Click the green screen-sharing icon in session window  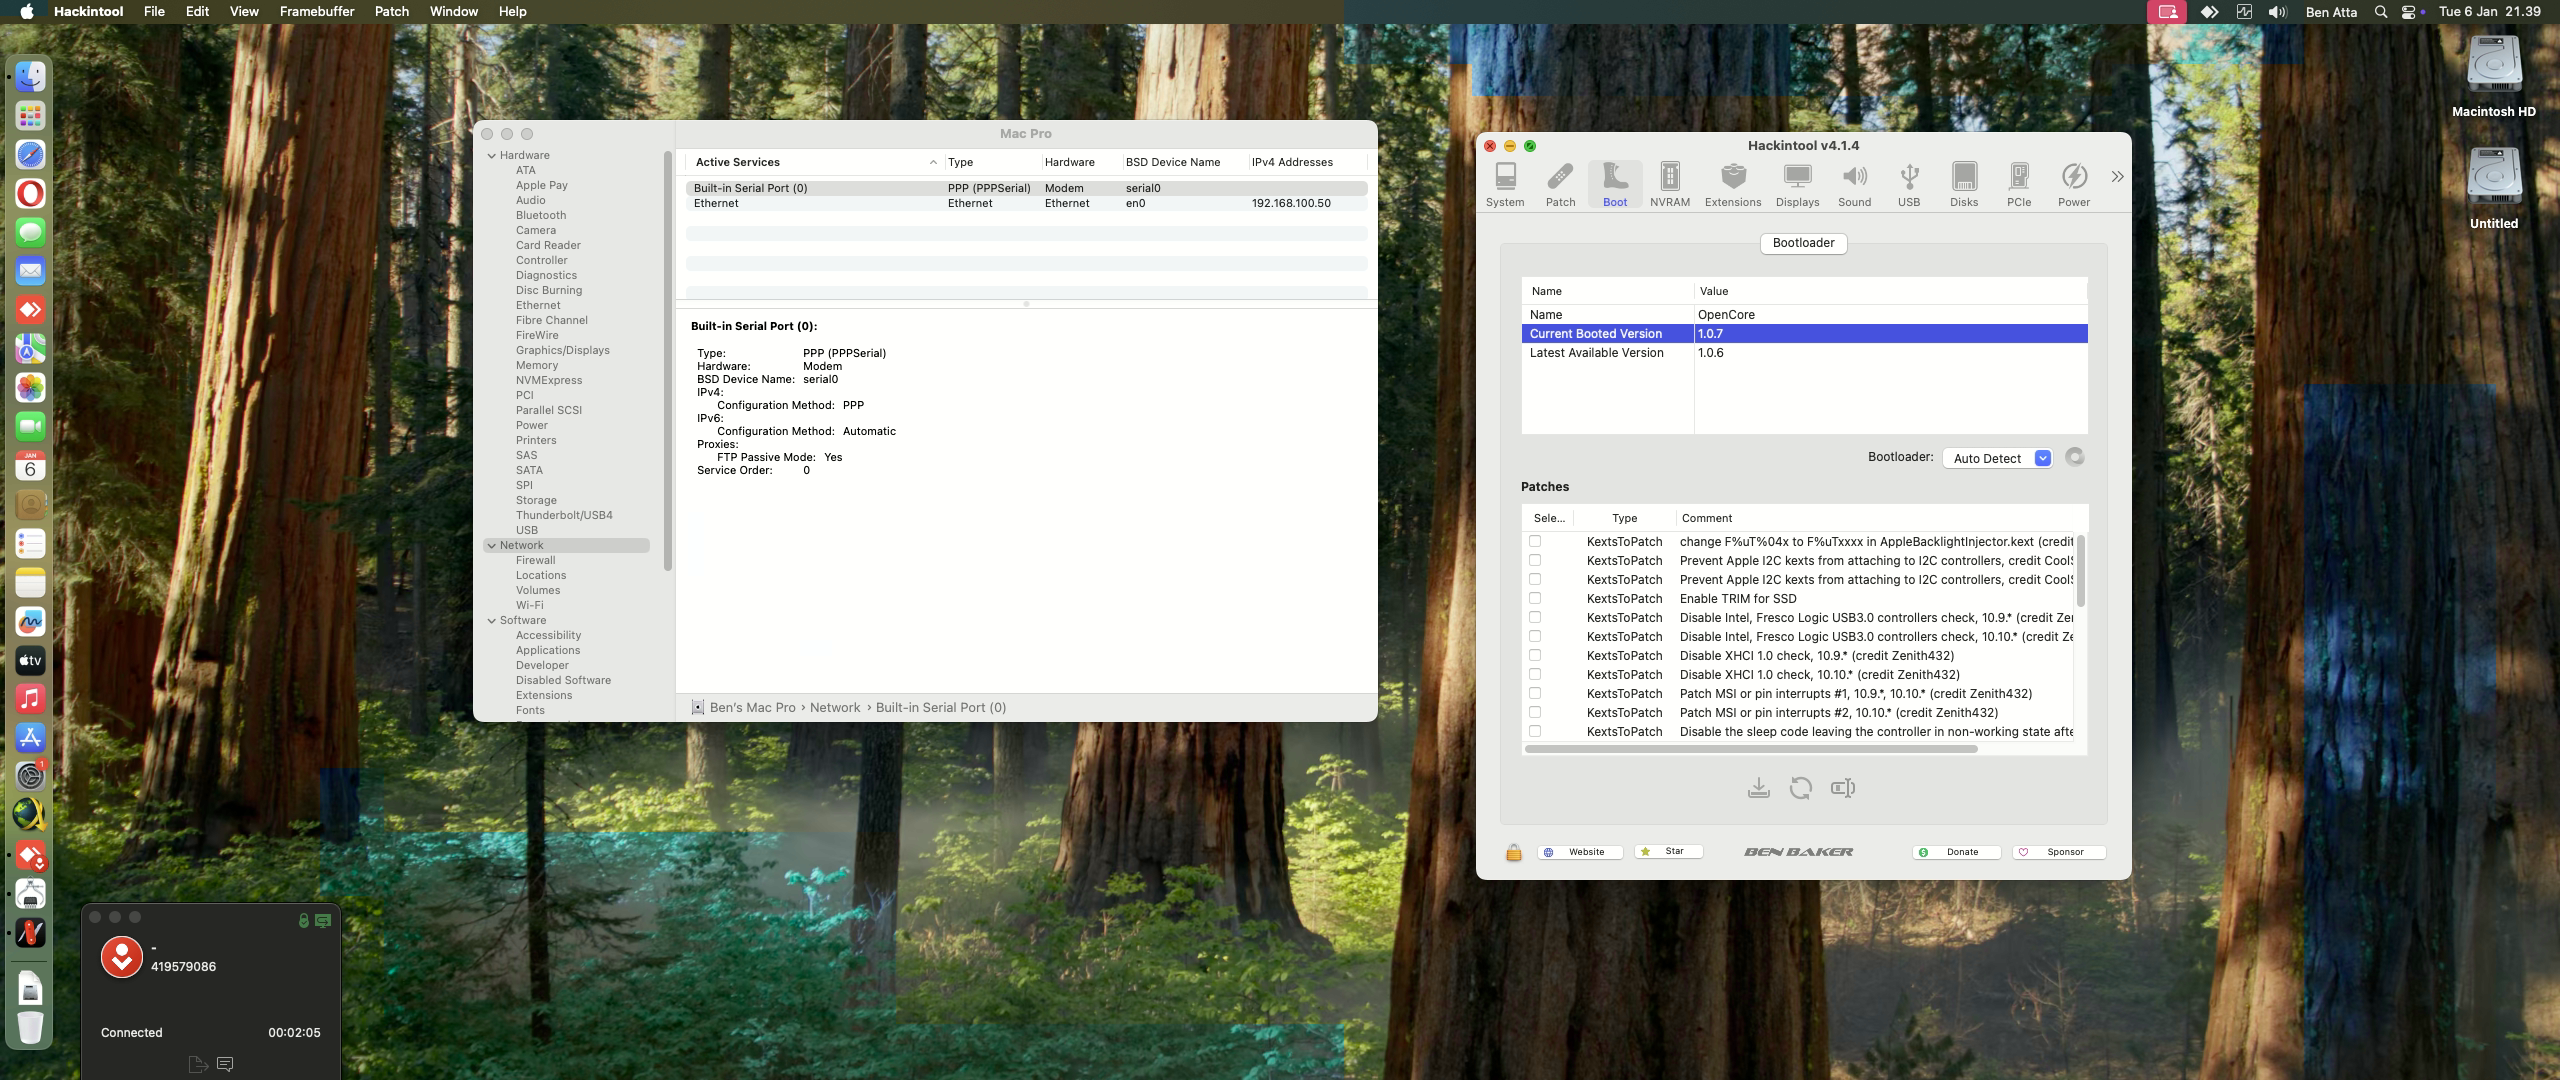[x=323, y=920]
